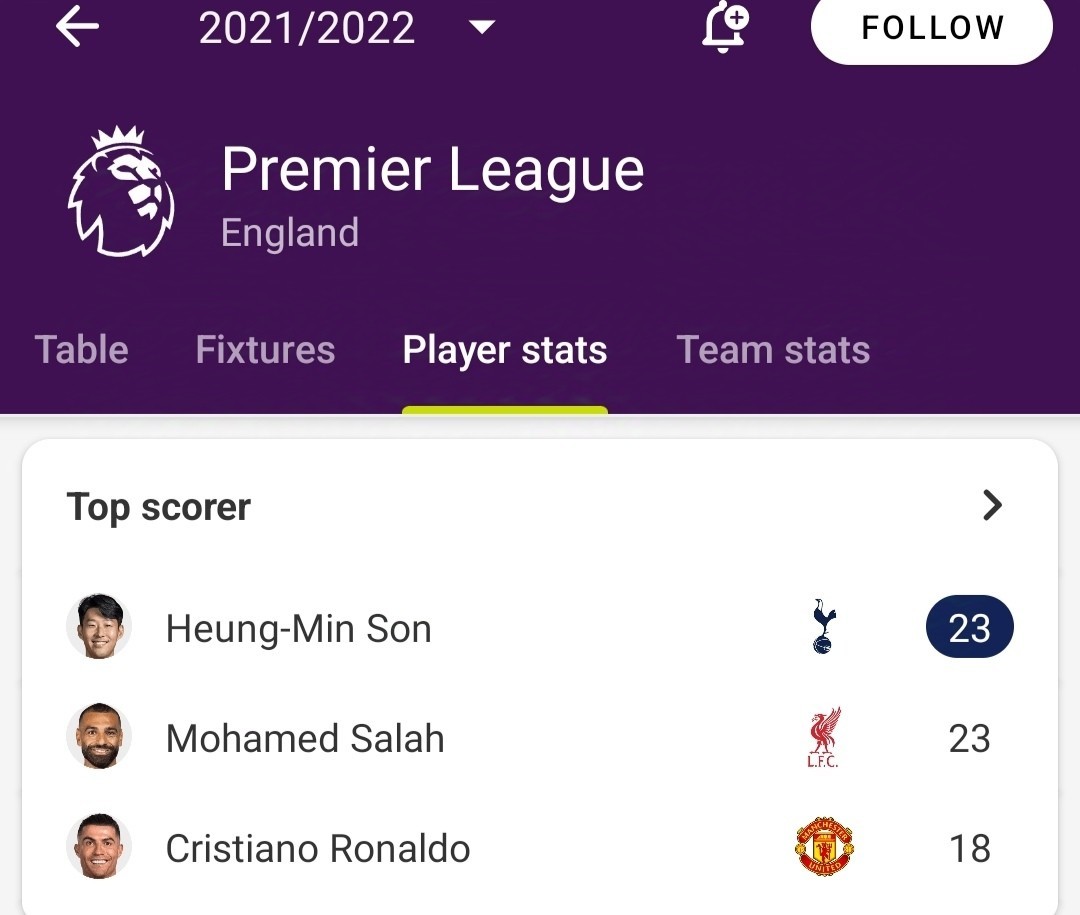Expand the Top scorer list chevron
Screen dimensions: 1080x915
pos(992,505)
